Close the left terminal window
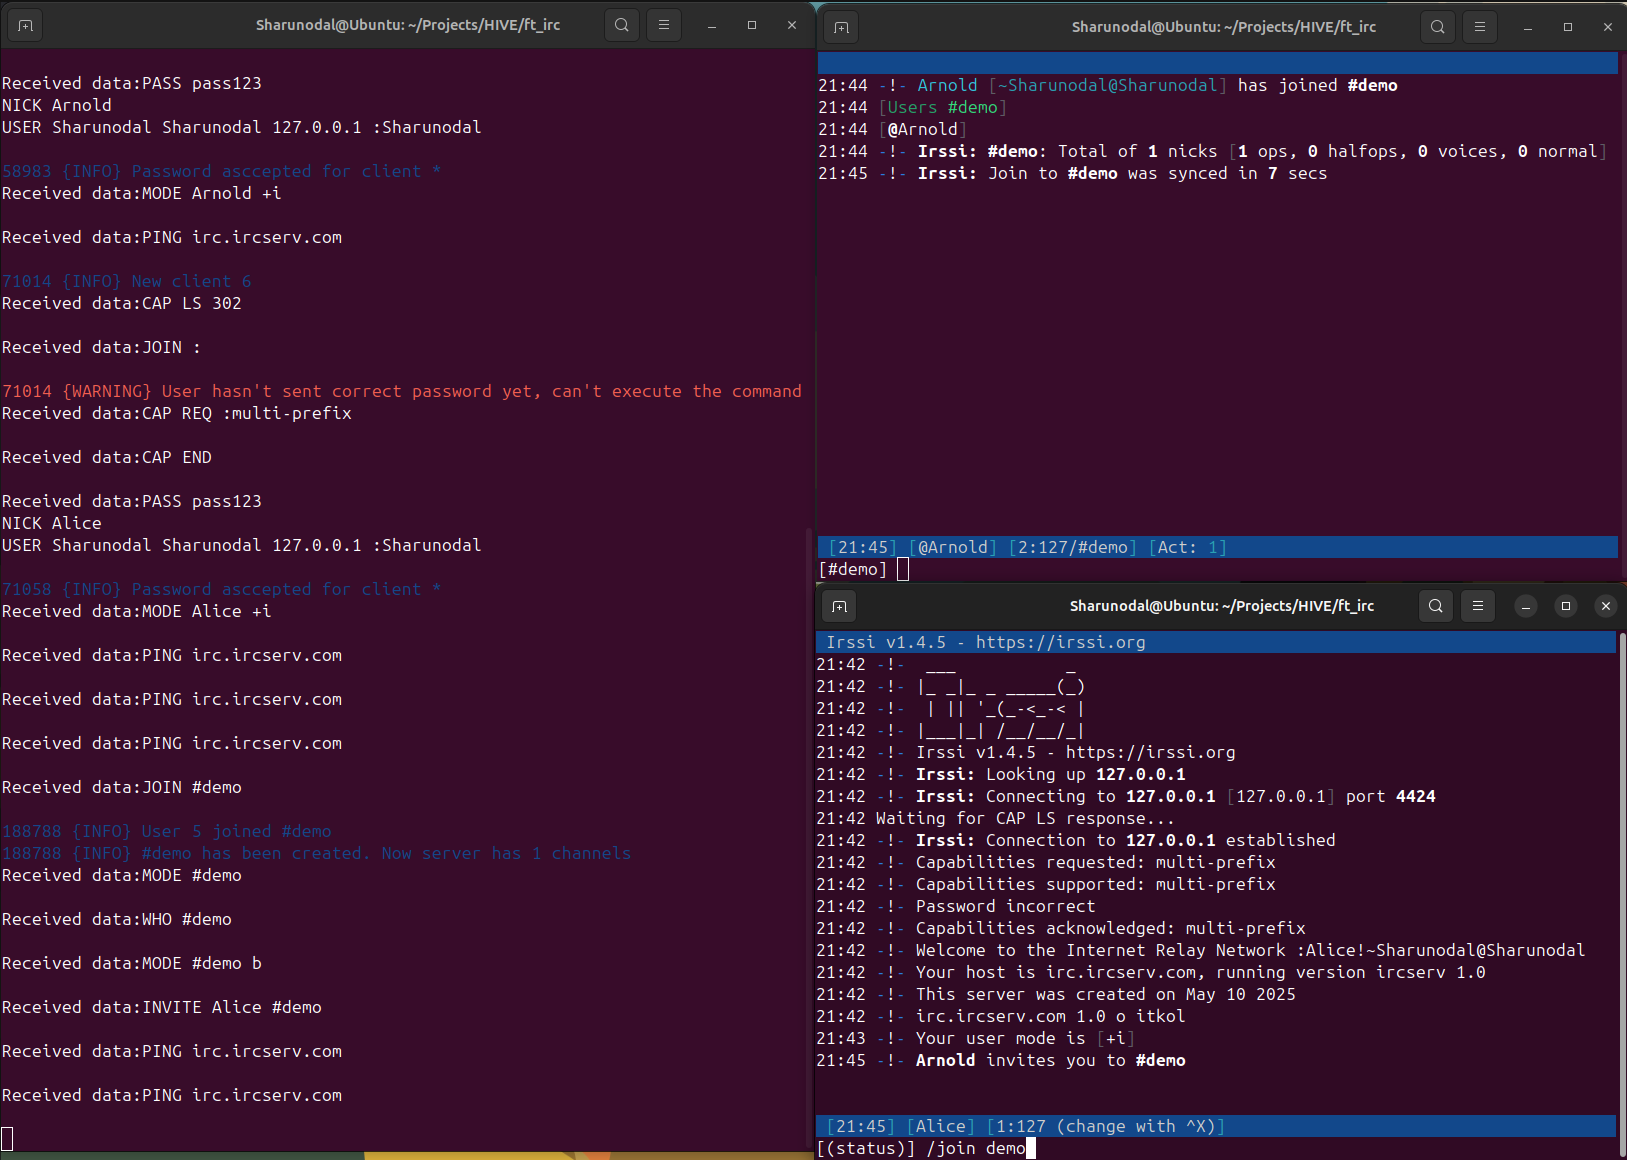The image size is (1627, 1160). (x=792, y=25)
